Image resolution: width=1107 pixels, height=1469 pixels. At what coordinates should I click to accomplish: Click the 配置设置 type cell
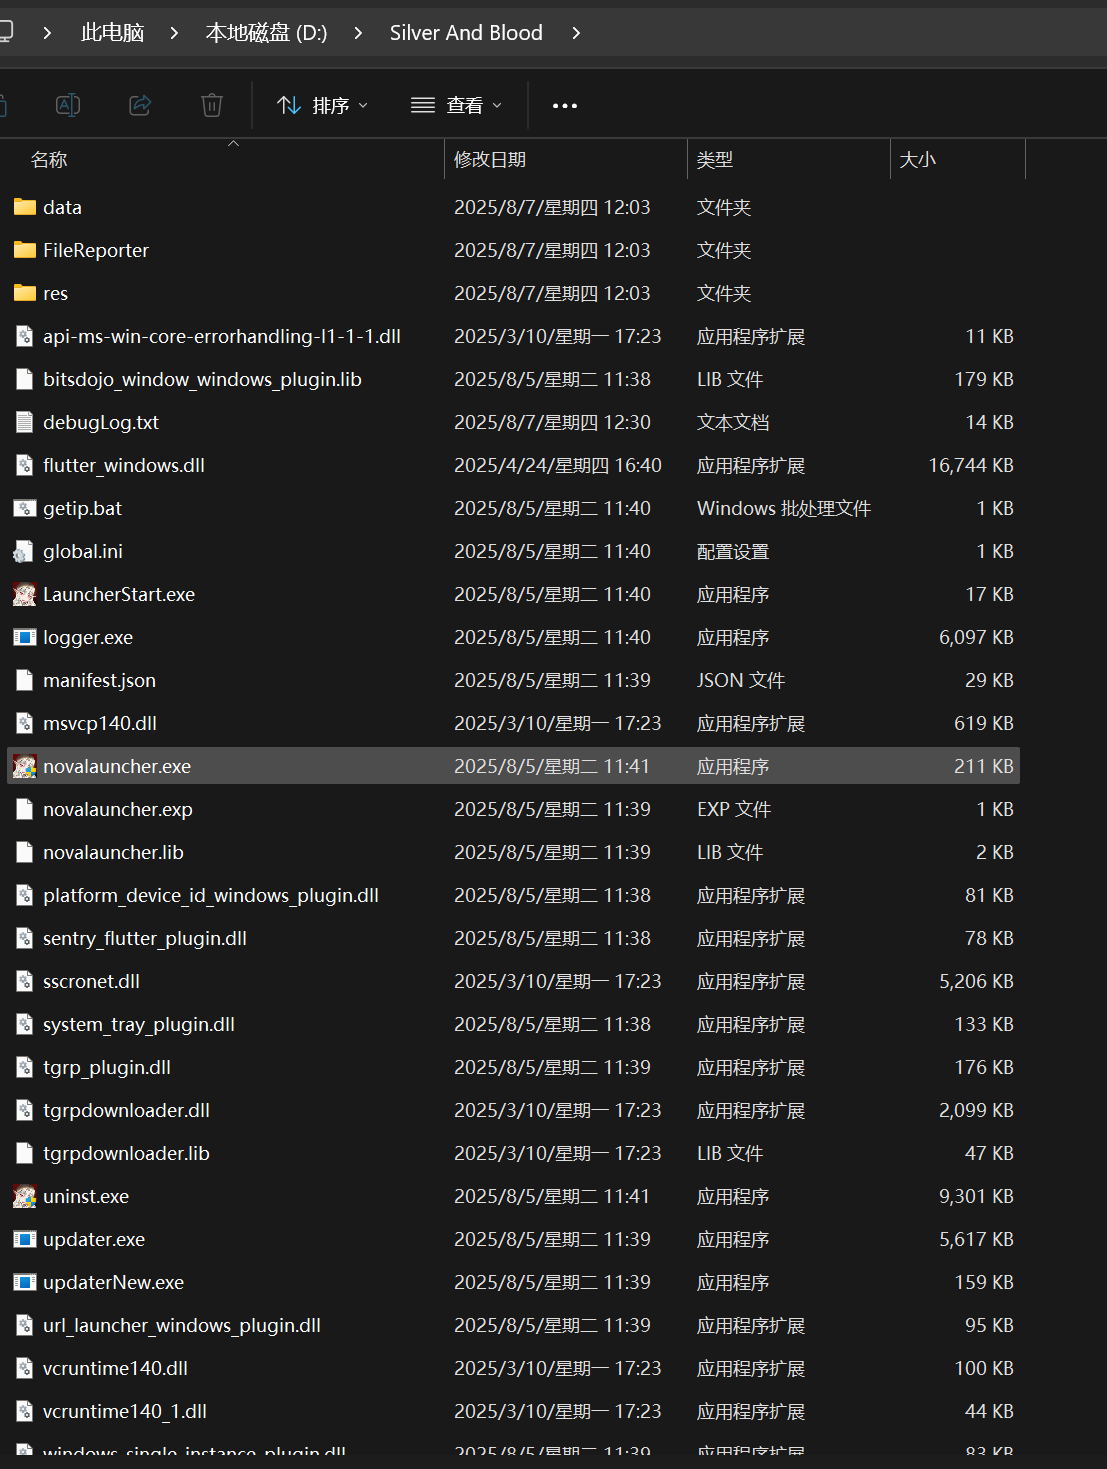click(733, 551)
